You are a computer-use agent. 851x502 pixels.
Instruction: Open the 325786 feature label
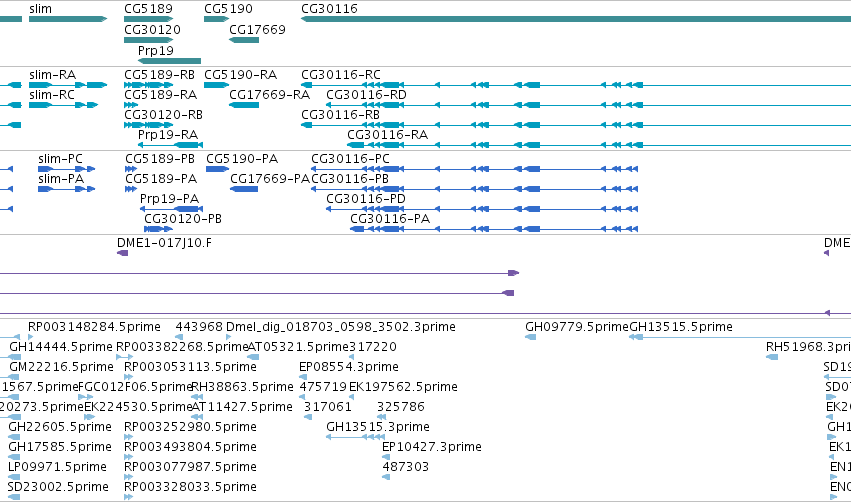[x=401, y=407]
